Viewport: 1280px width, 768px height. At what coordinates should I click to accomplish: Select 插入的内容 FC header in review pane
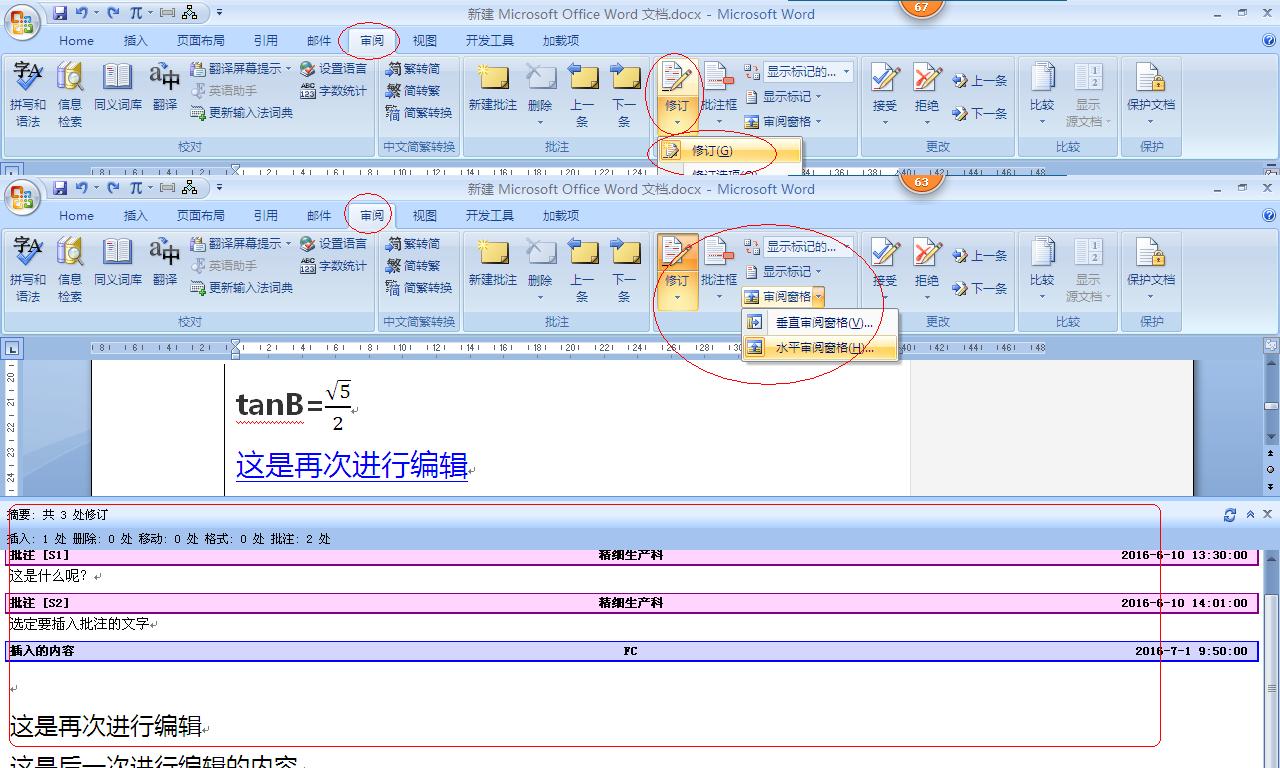pos(632,651)
